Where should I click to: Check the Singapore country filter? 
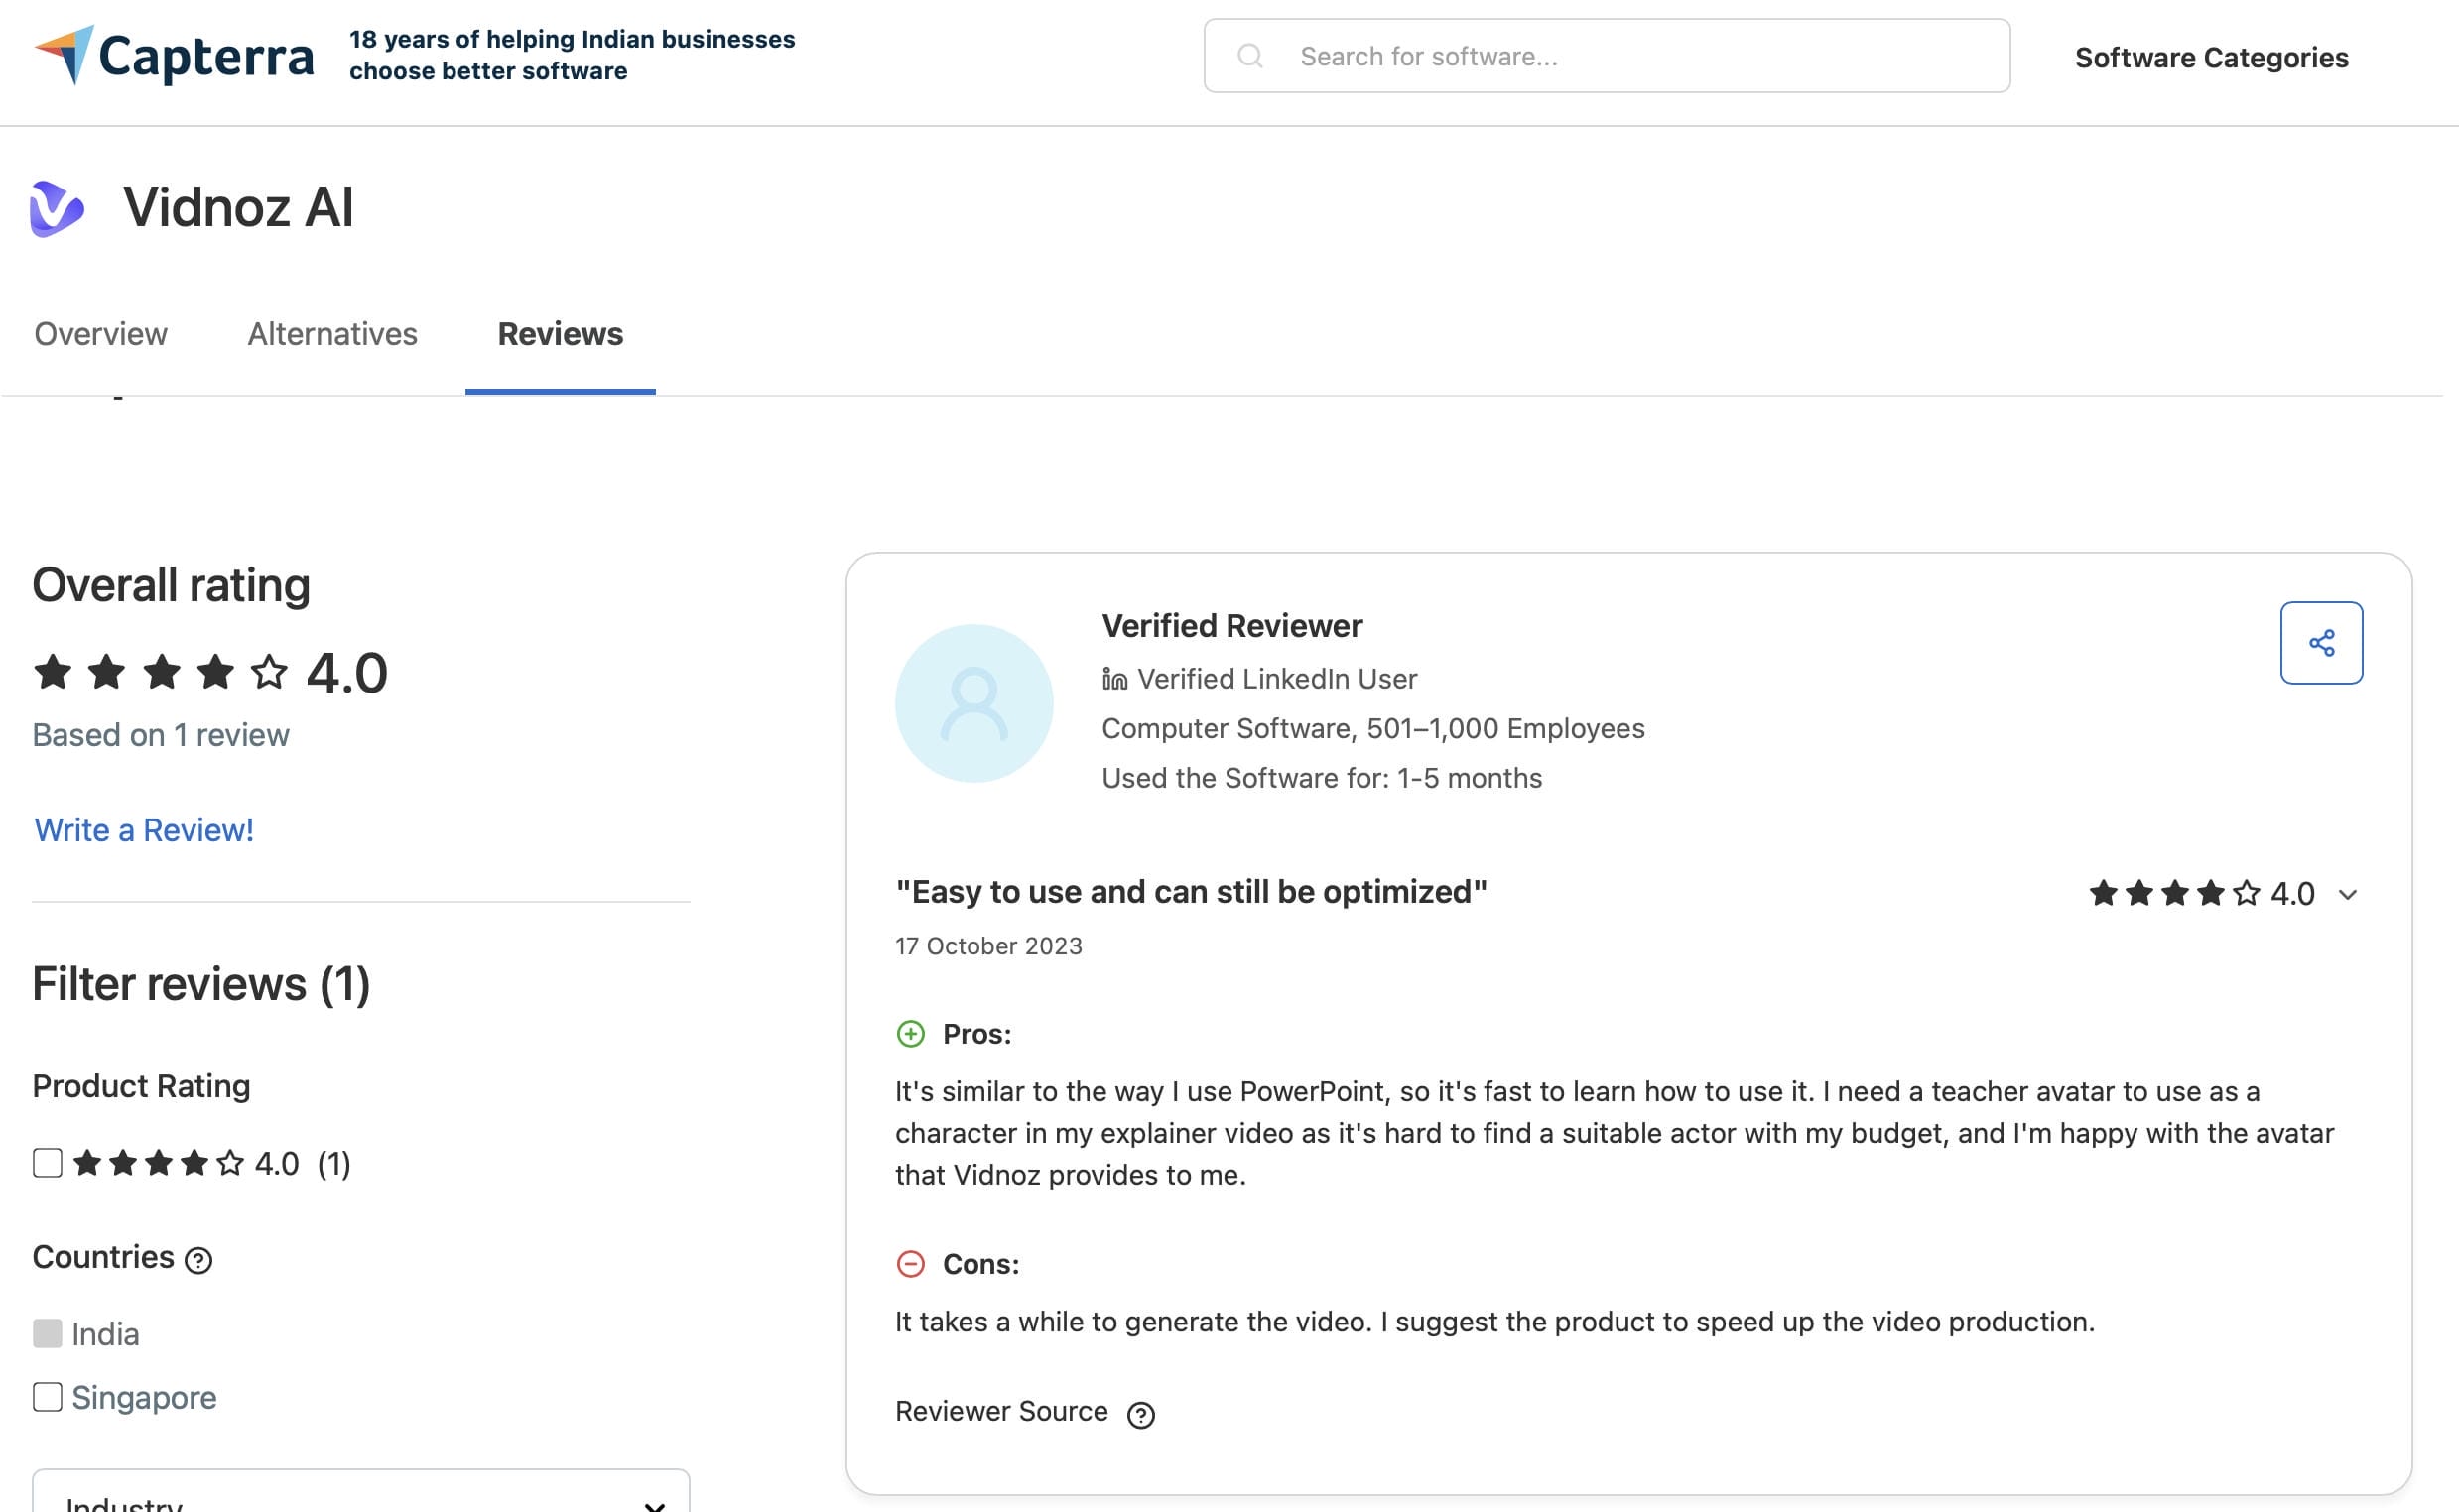[47, 1397]
